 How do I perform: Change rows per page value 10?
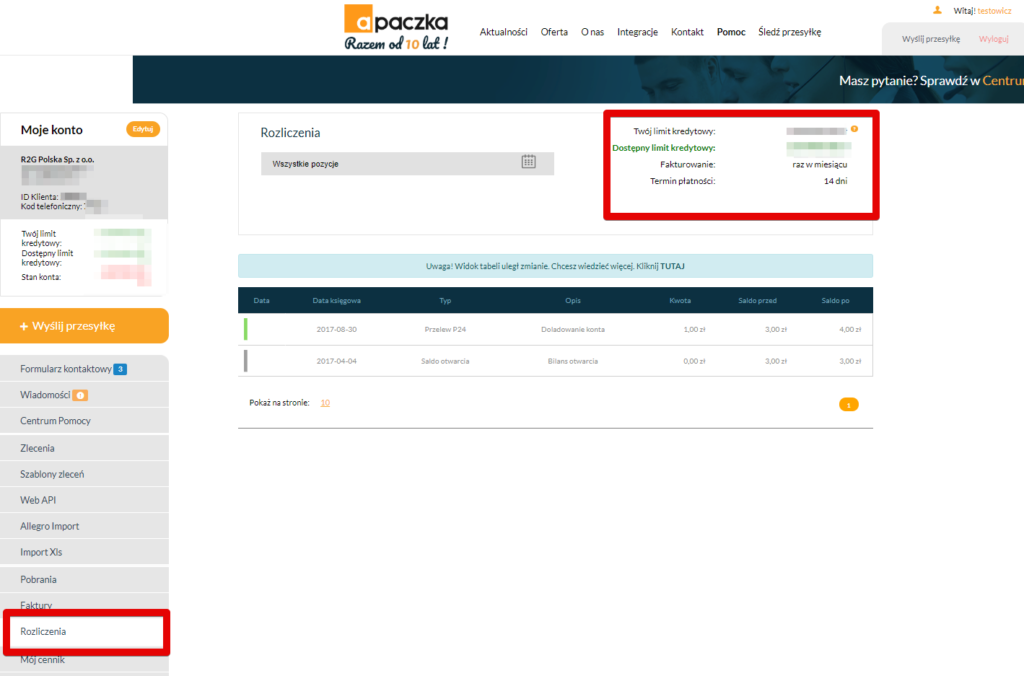point(325,403)
